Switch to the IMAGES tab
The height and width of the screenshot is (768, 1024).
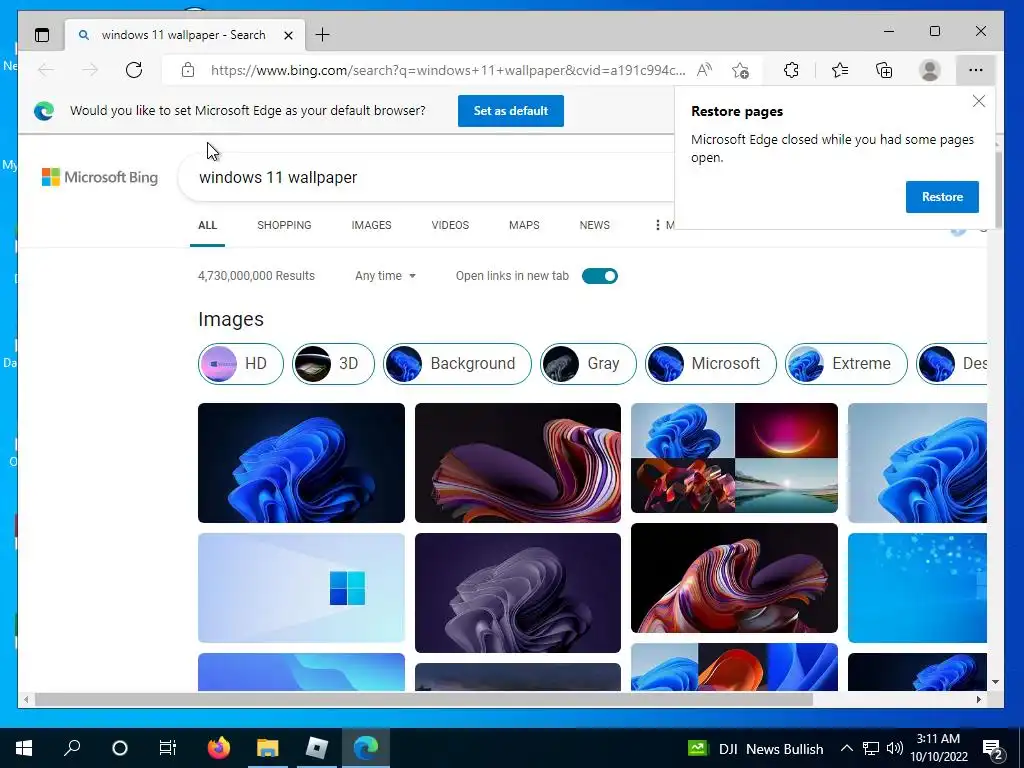point(371,225)
